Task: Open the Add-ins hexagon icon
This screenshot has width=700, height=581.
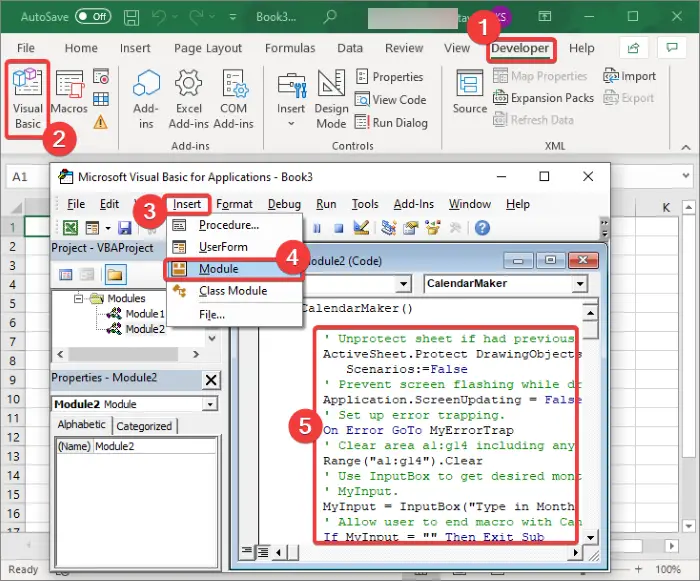Action: [x=146, y=99]
